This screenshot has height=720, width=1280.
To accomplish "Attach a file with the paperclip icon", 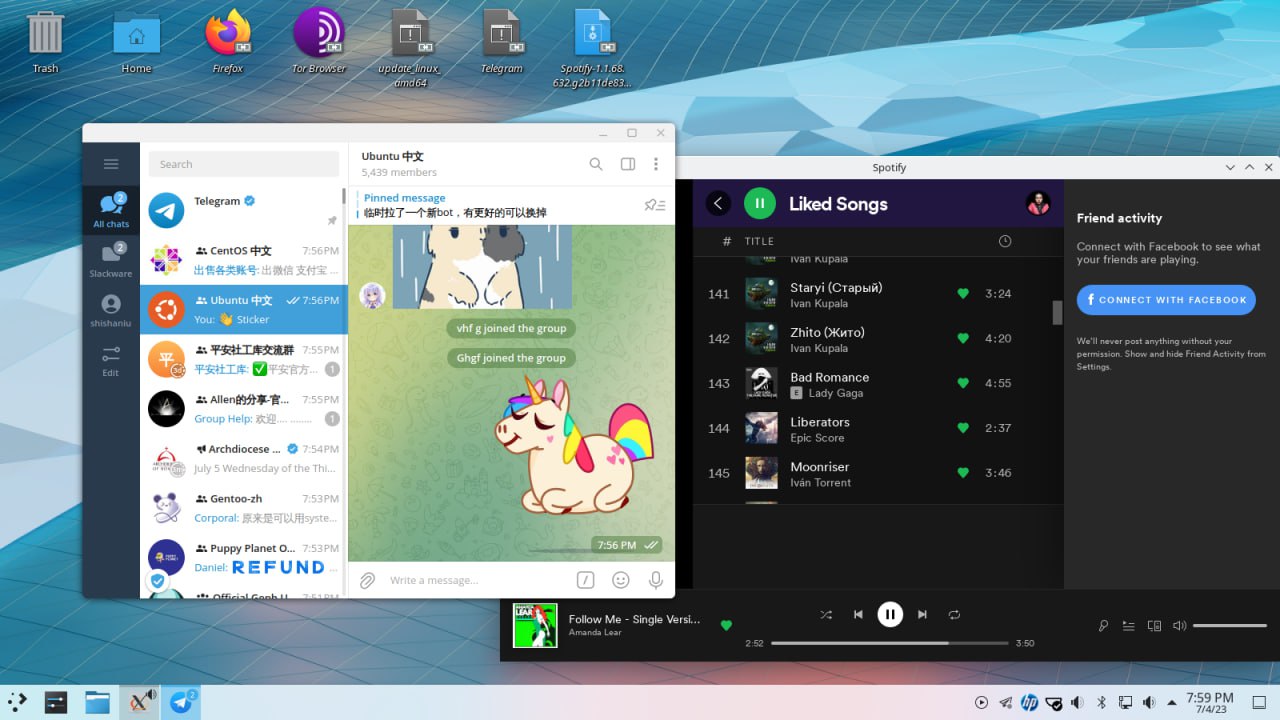I will [x=368, y=580].
